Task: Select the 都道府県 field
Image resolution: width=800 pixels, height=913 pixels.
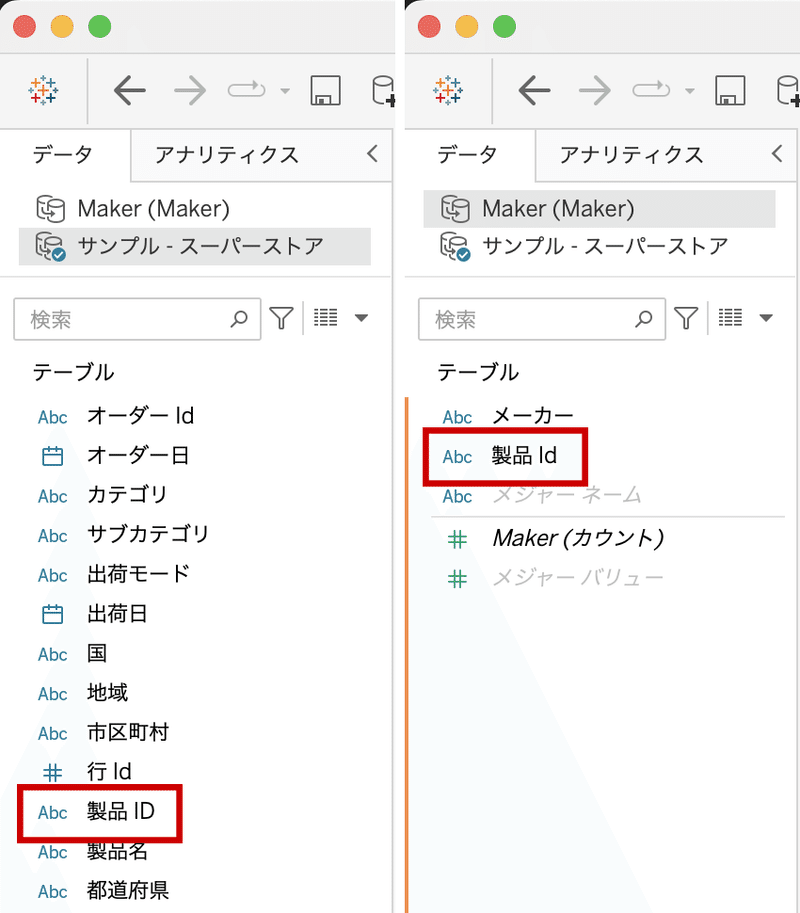Action: point(128,891)
